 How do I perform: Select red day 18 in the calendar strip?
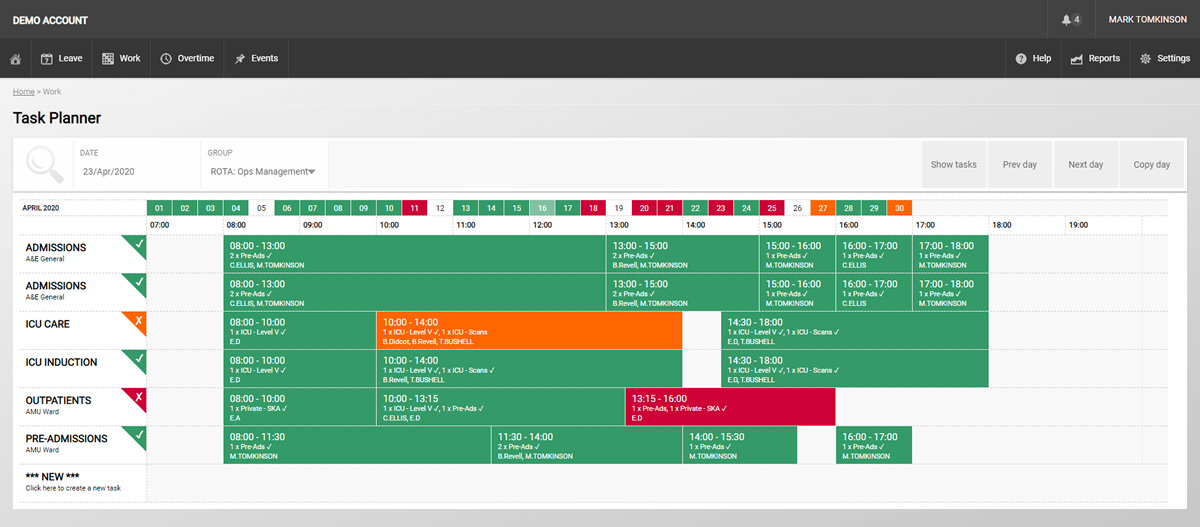593,208
